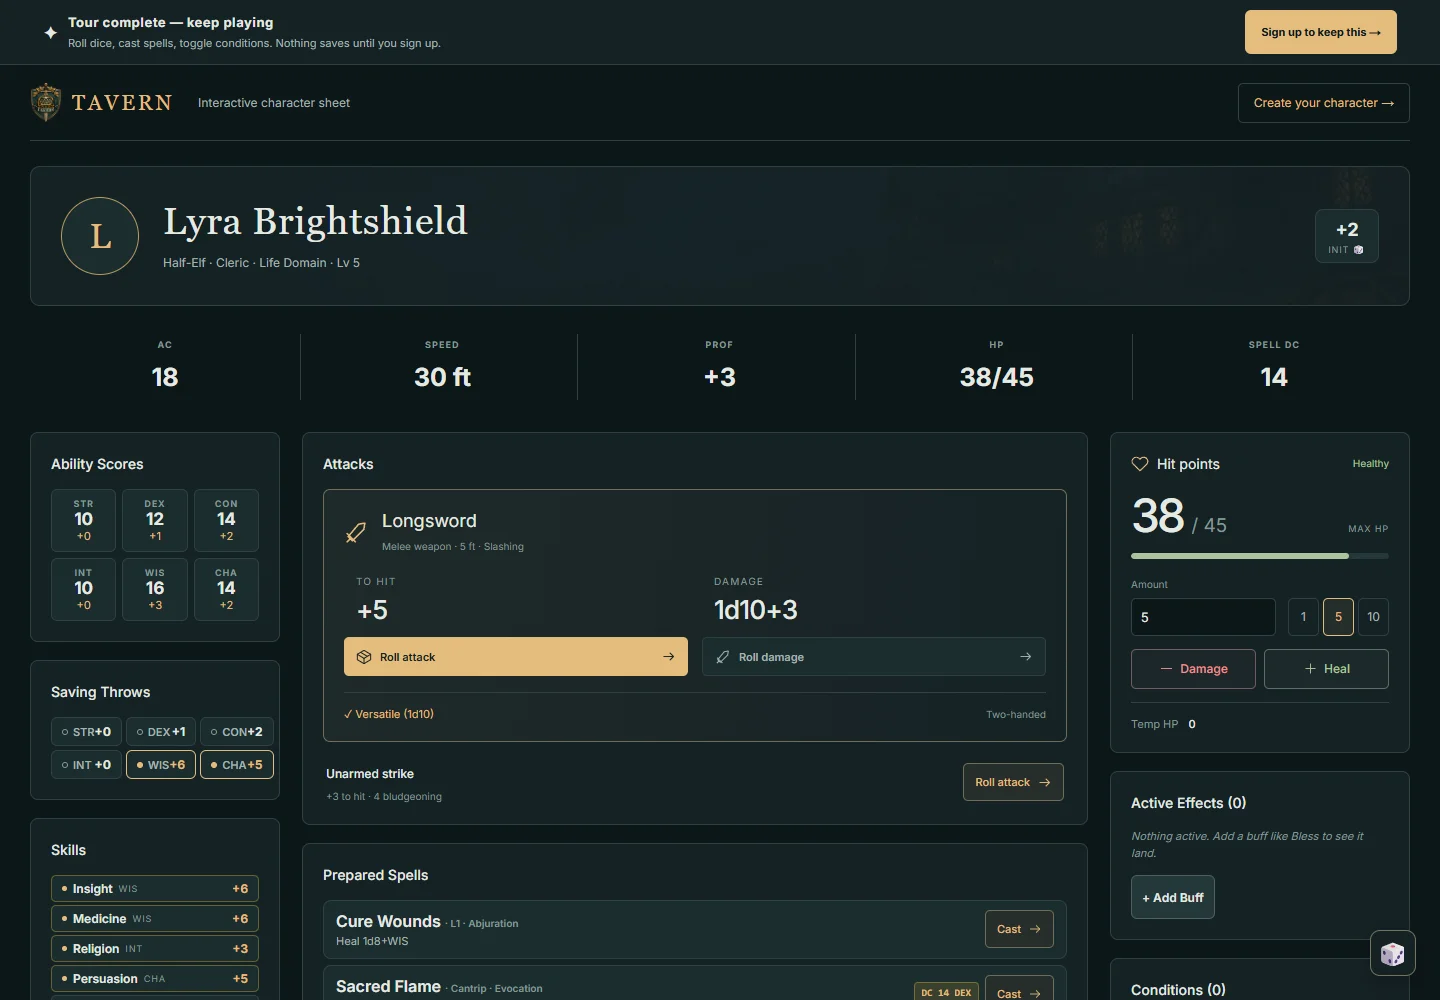1440x1000 pixels.
Task: Roll attack with the Longsword
Action: pyautogui.click(x=516, y=657)
